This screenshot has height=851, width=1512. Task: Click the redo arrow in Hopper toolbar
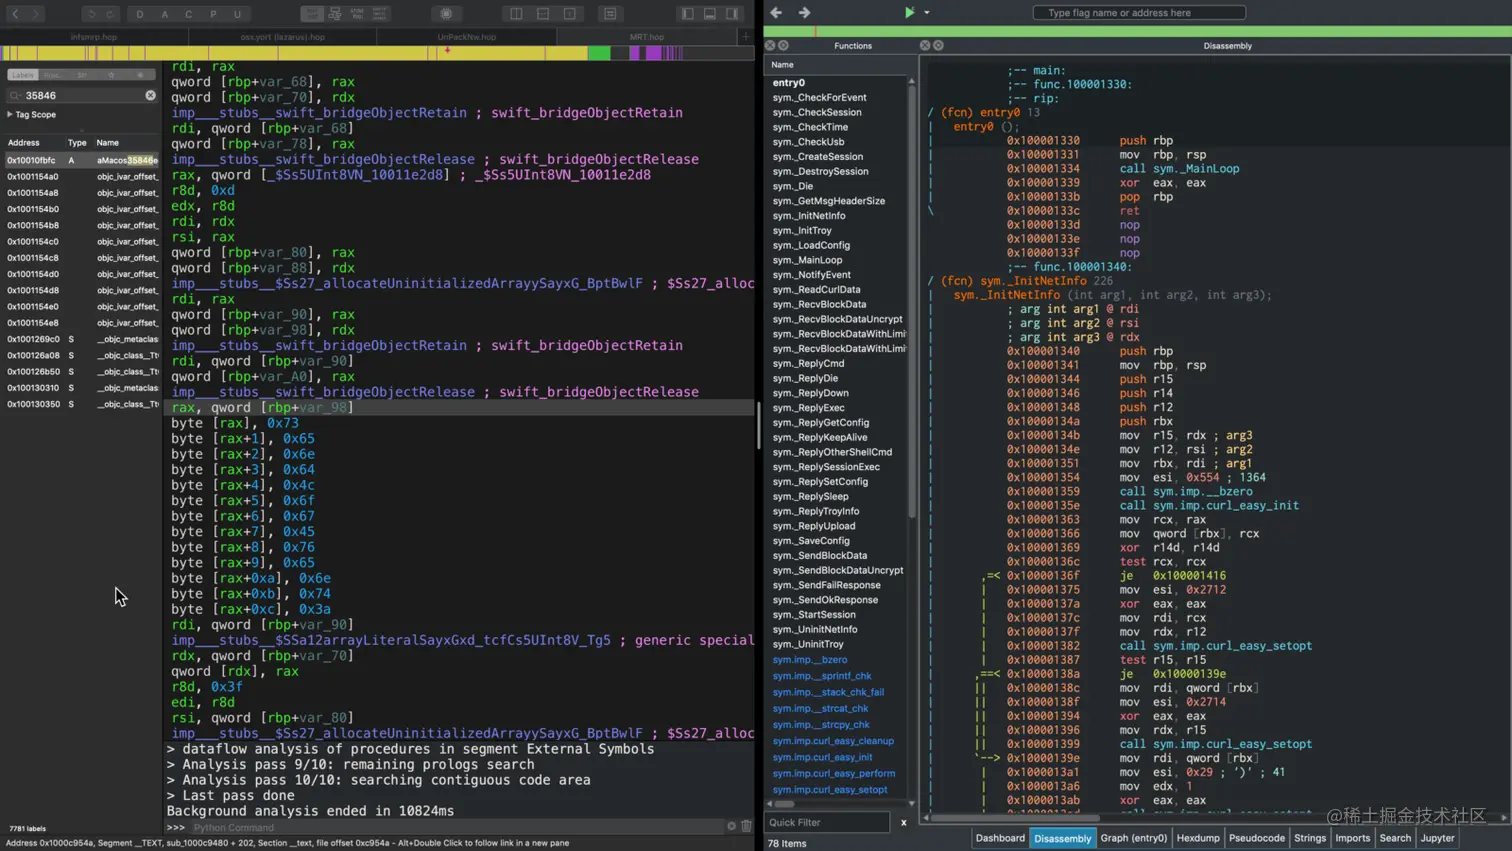[110, 14]
